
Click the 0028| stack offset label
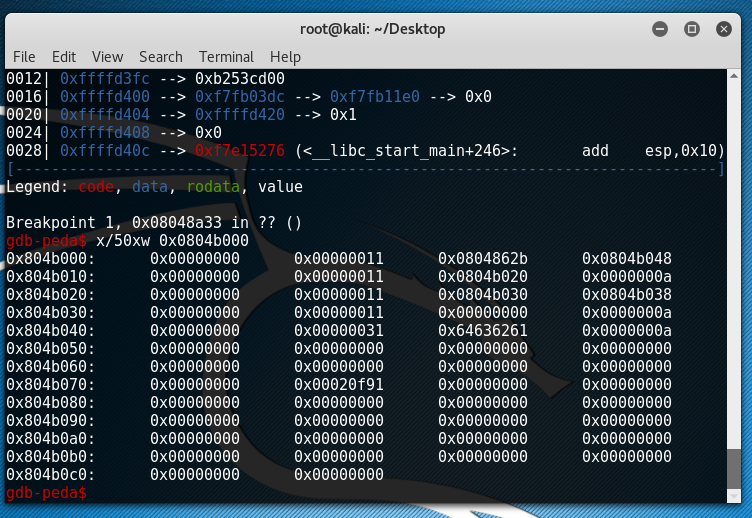coord(27,151)
